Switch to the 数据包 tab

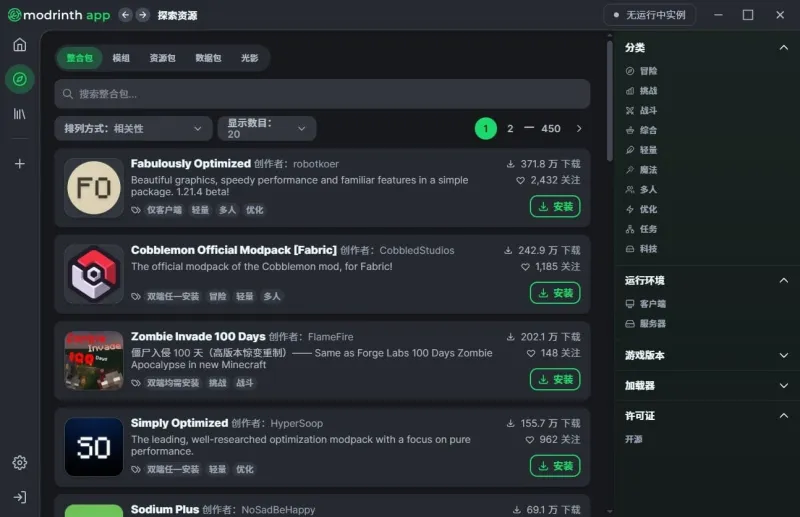click(208, 58)
